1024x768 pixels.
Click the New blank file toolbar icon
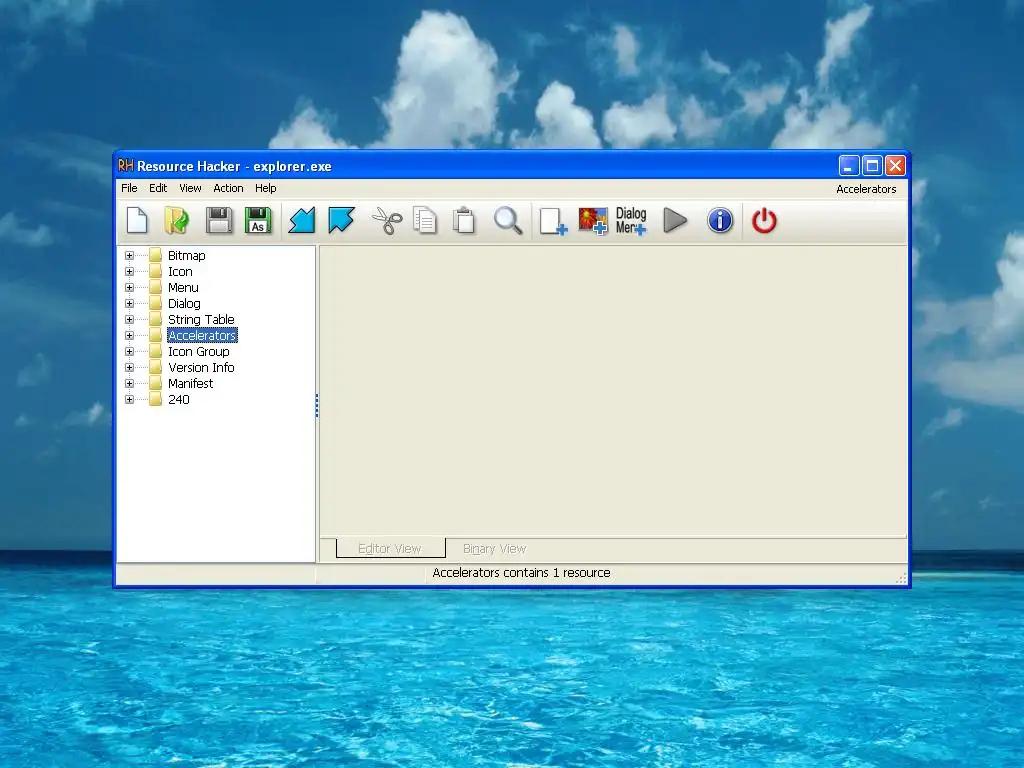pos(137,220)
